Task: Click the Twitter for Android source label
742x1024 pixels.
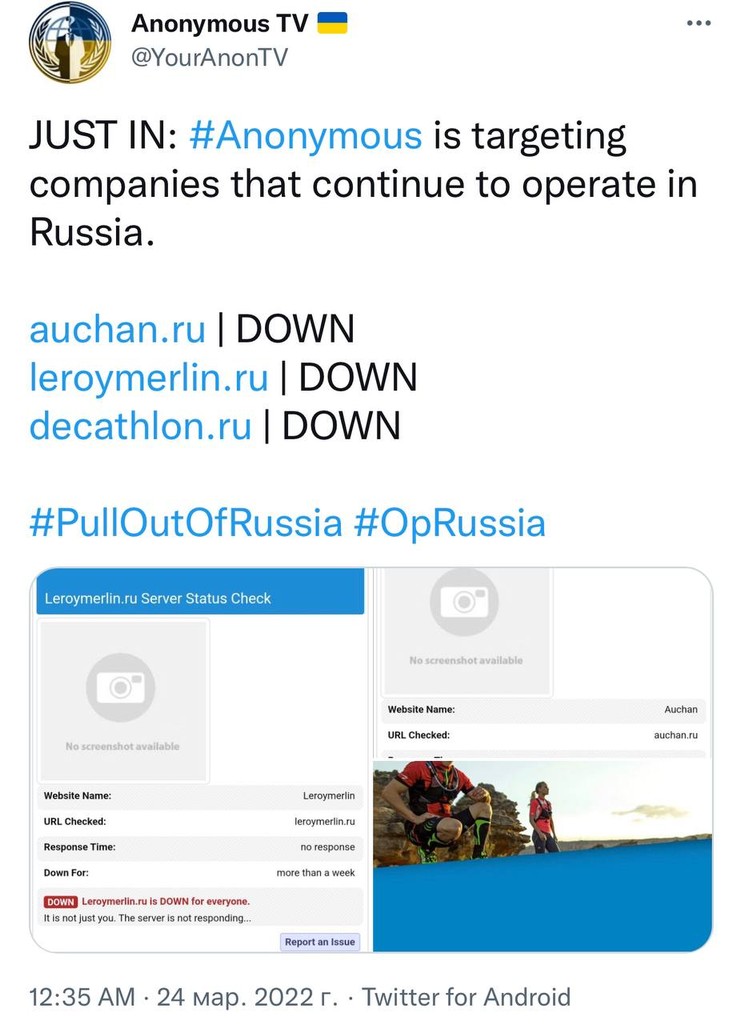Action: (x=467, y=997)
